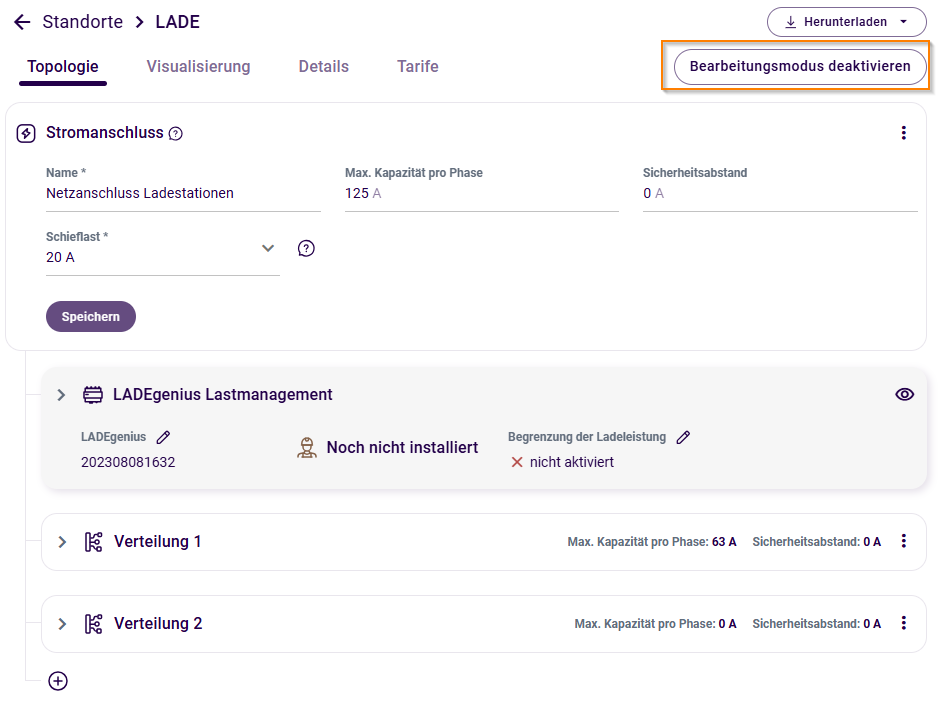Open Verteilung 2 three-dot menu
The width and height of the screenshot is (938, 702).
click(904, 623)
